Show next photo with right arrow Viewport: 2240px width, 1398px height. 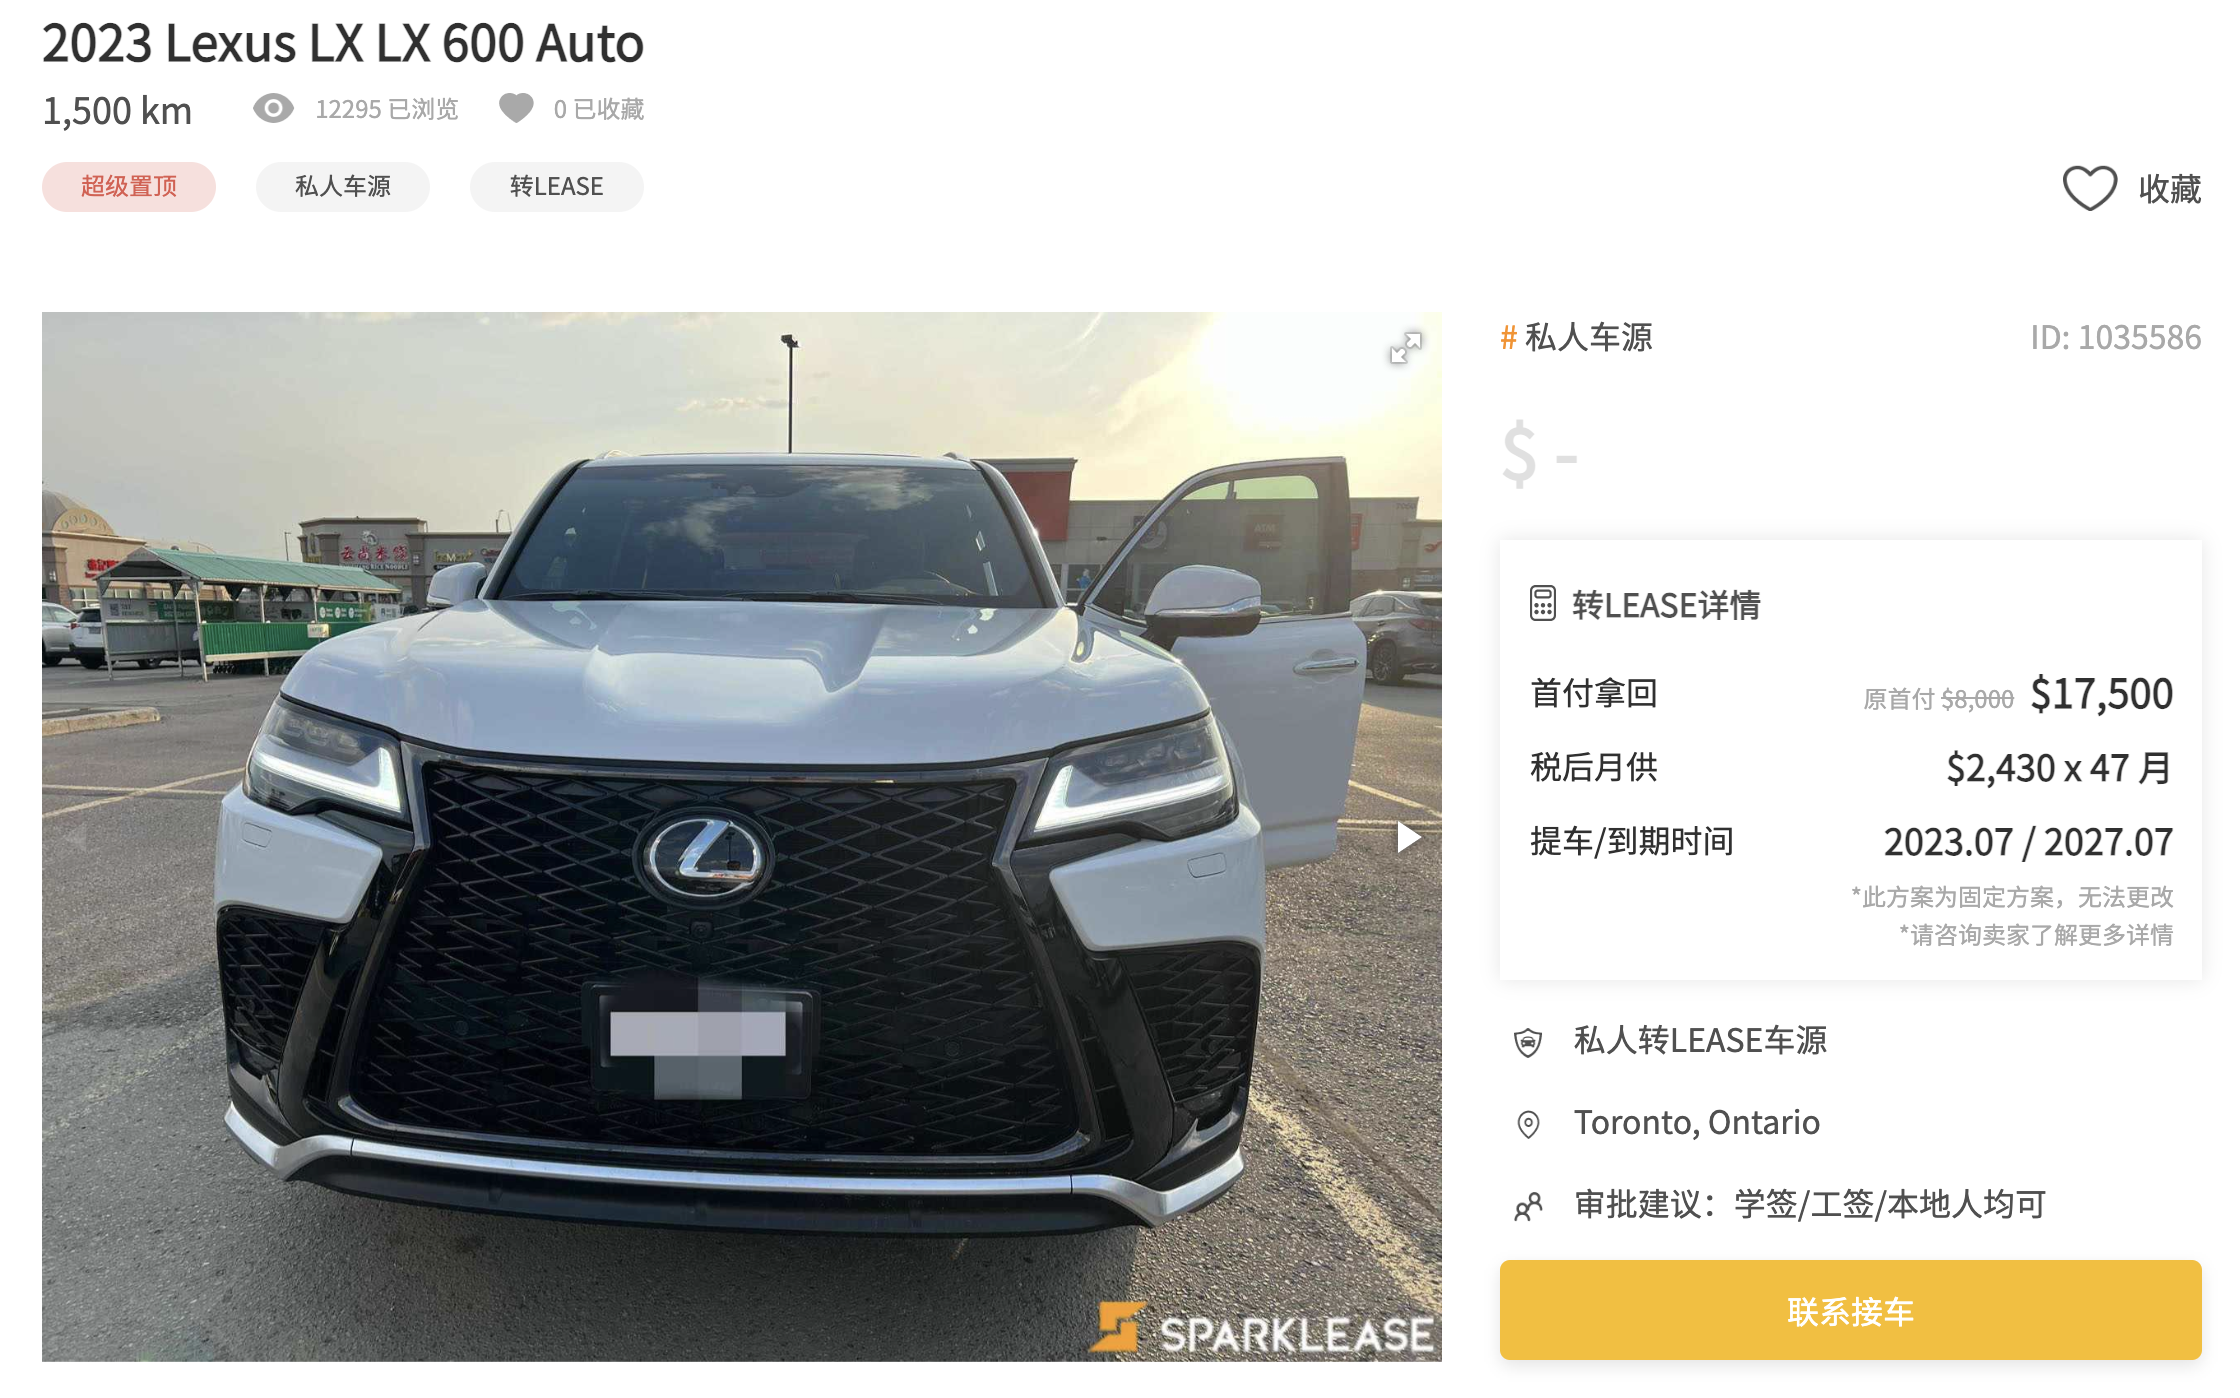[x=1409, y=837]
